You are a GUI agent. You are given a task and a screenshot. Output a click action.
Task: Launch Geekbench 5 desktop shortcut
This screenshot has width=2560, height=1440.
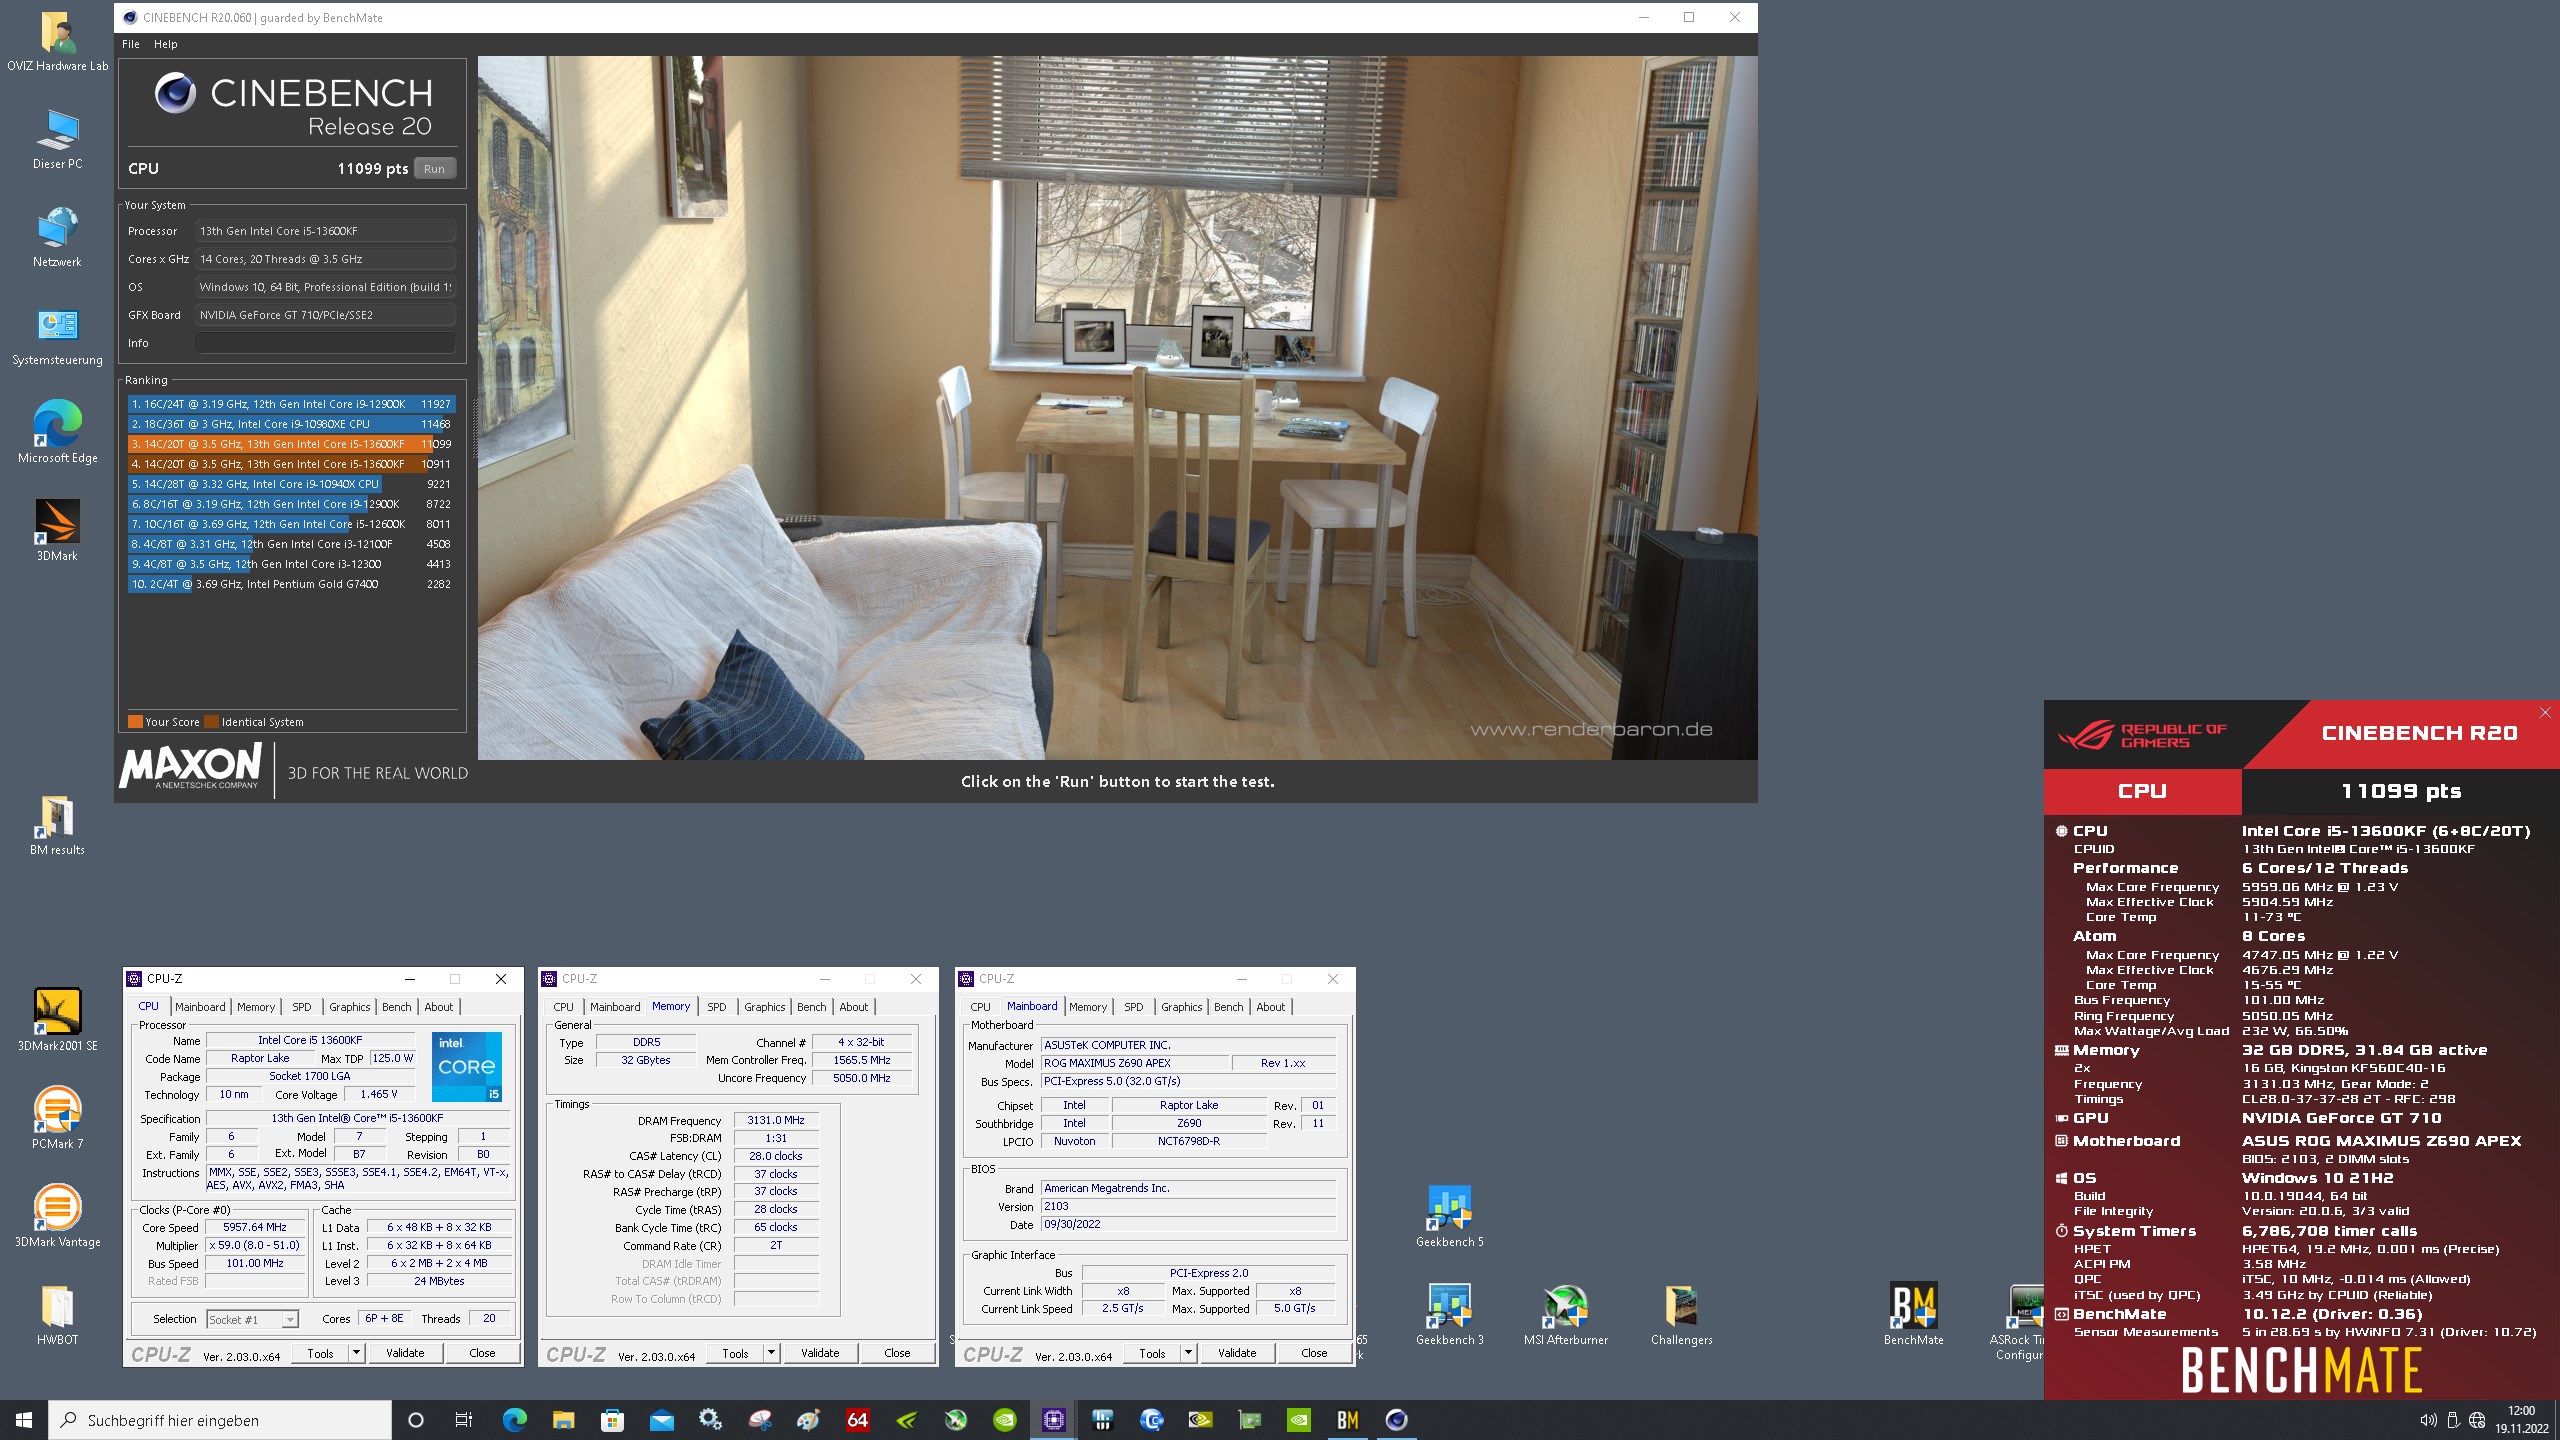pyautogui.click(x=1449, y=1218)
